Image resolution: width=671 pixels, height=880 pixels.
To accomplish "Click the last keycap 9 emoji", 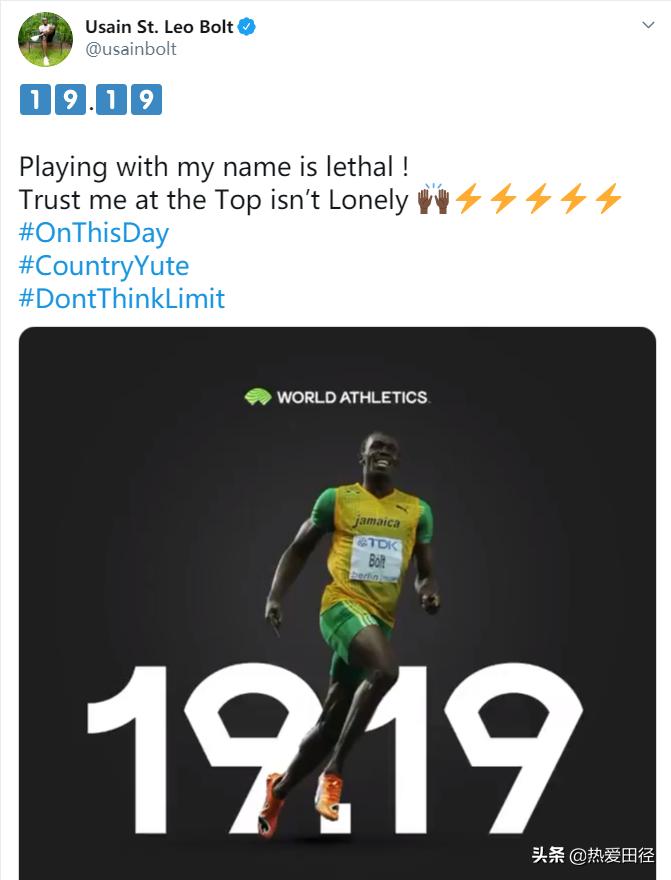I will click(x=146, y=101).
